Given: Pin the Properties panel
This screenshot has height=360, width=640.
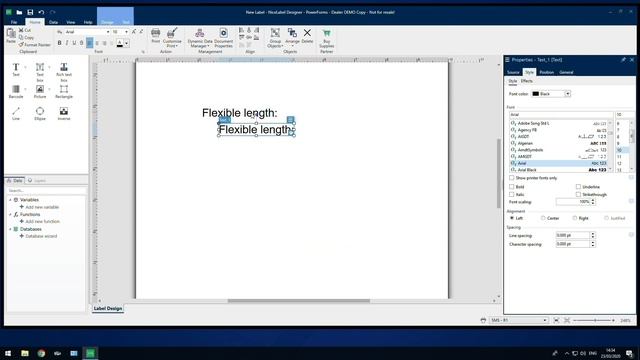Looking at the screenshot, I should 623,60.
